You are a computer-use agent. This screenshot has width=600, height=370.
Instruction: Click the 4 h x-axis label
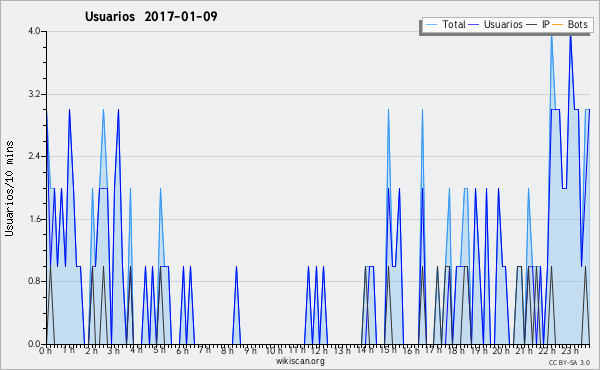(137, 350)
